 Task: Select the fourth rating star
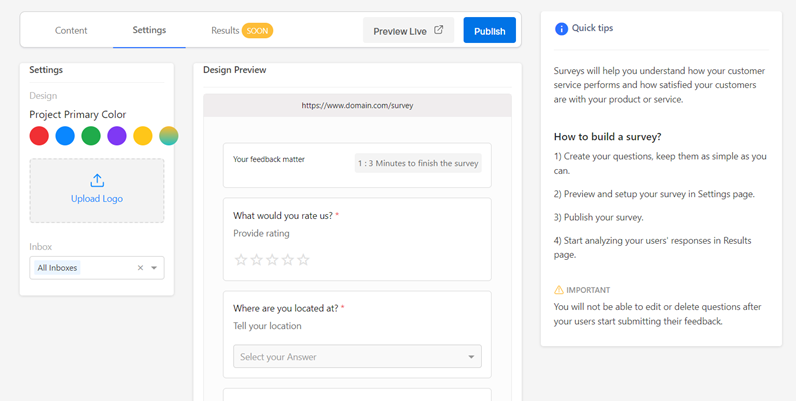(288, 260)
